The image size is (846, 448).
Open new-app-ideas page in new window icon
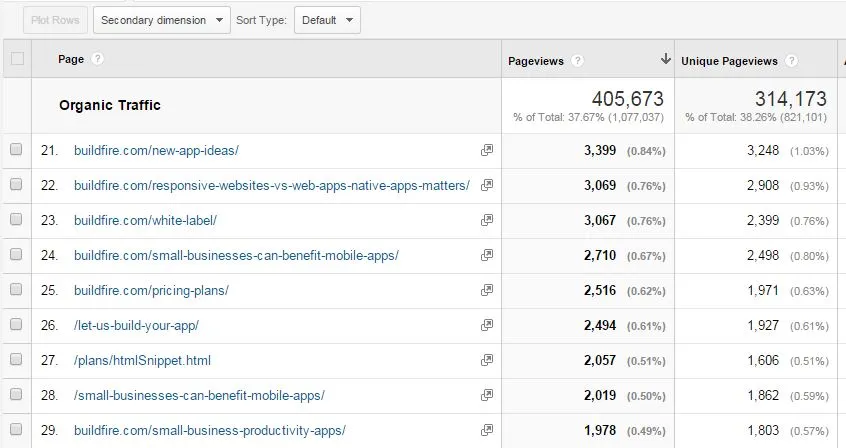pyautogui.click(x=487, y=150)
